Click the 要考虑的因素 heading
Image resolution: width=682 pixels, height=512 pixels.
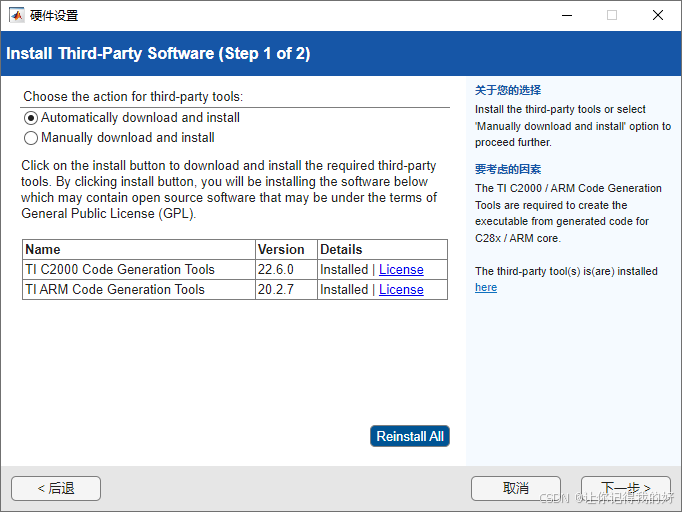[x=508, y=169]
